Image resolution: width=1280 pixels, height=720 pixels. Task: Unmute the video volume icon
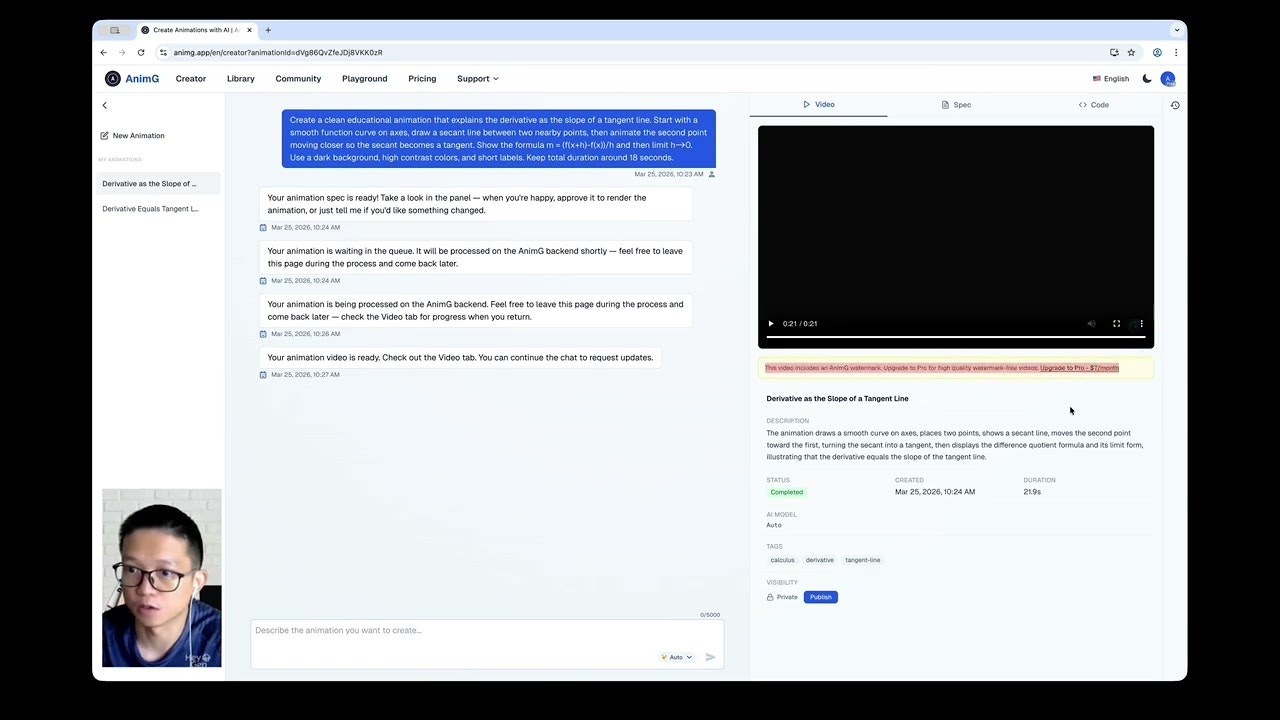pyautogui.click(x=1091, y=323)
